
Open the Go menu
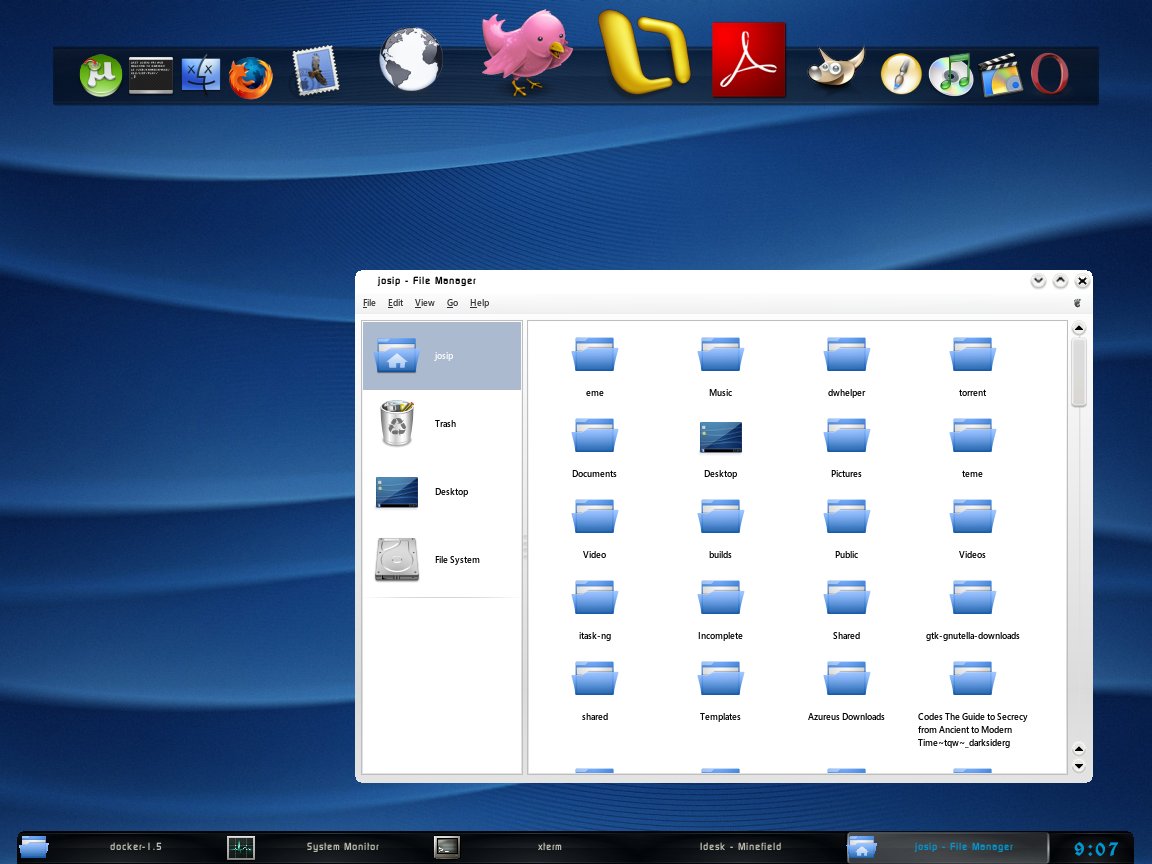[x=453, y=303]
